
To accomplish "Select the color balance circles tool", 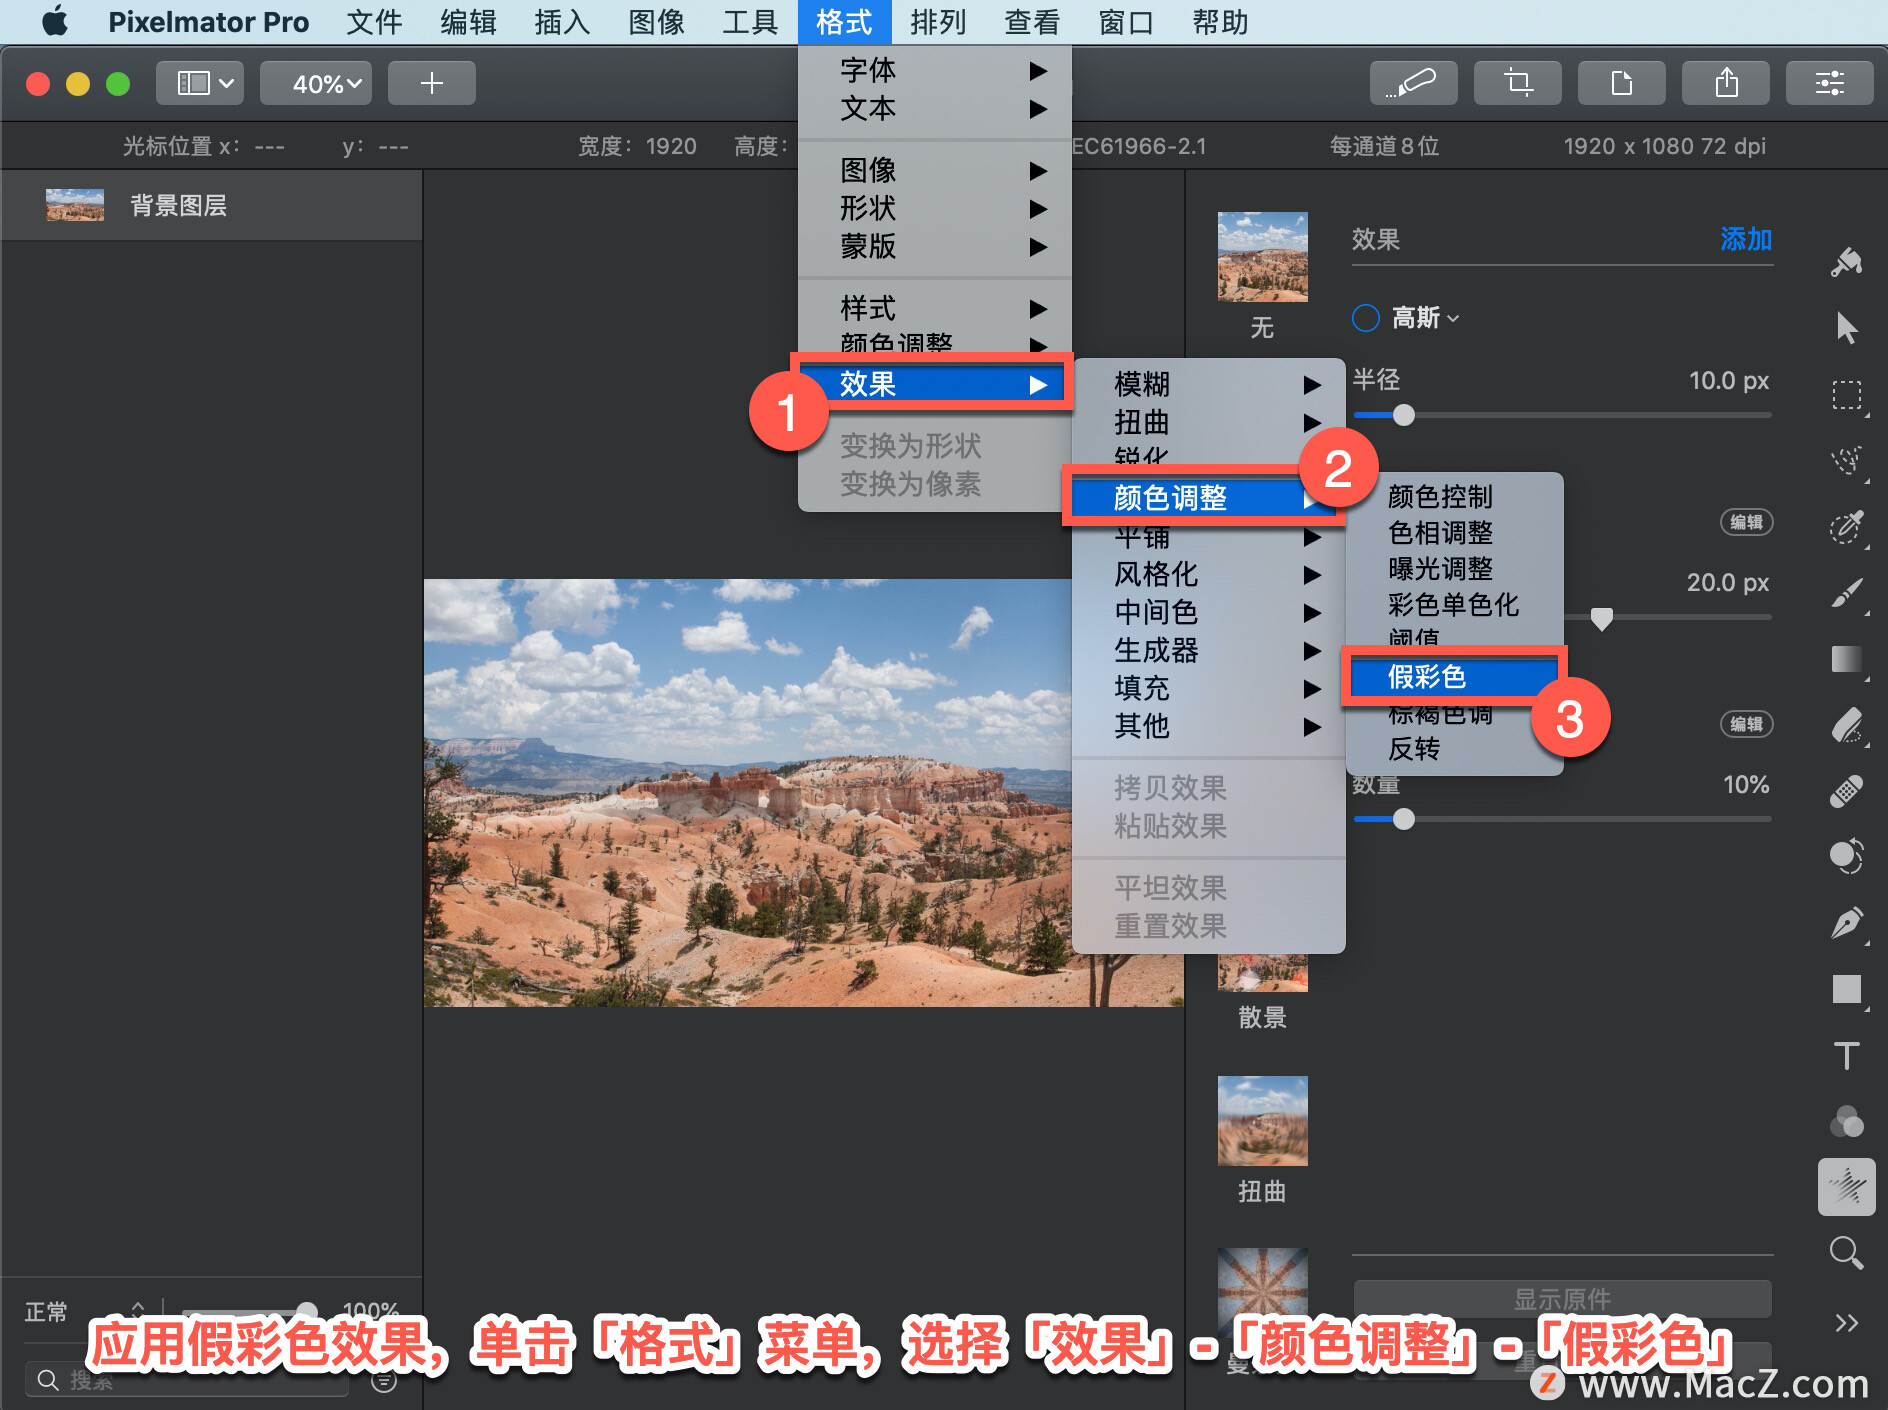I will 1846,1121.
